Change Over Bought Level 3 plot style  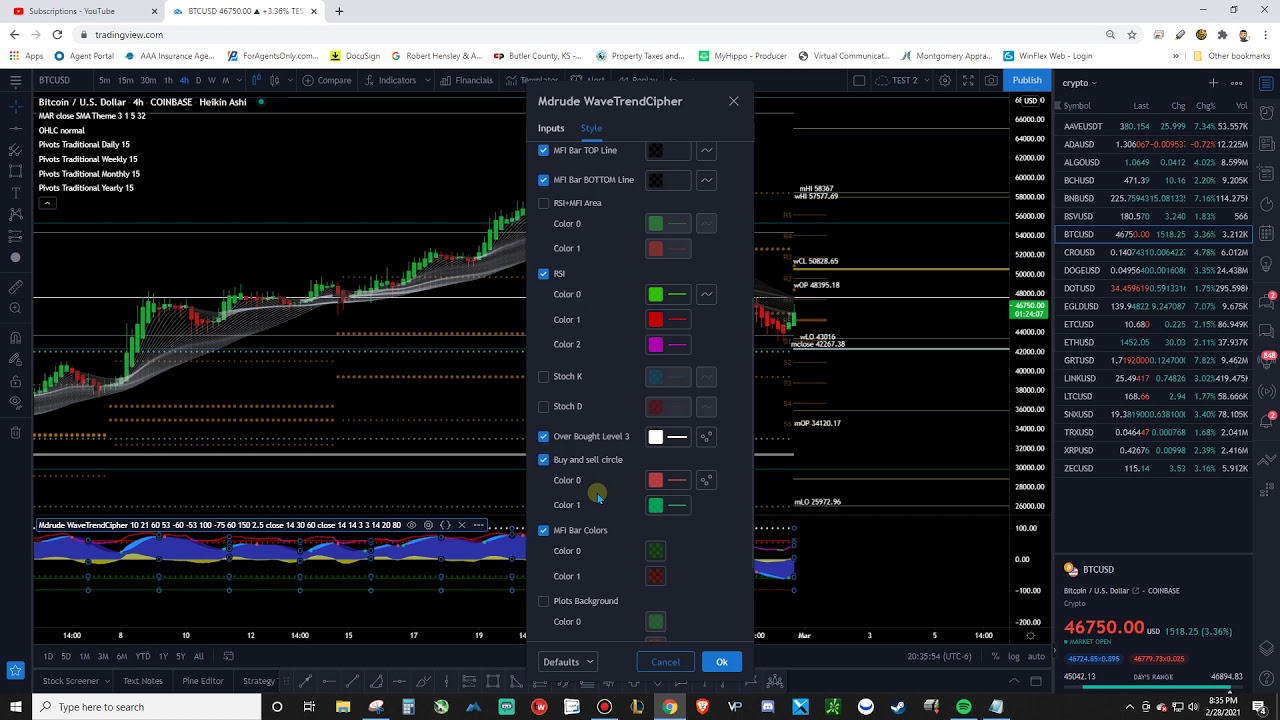(706, 437)
